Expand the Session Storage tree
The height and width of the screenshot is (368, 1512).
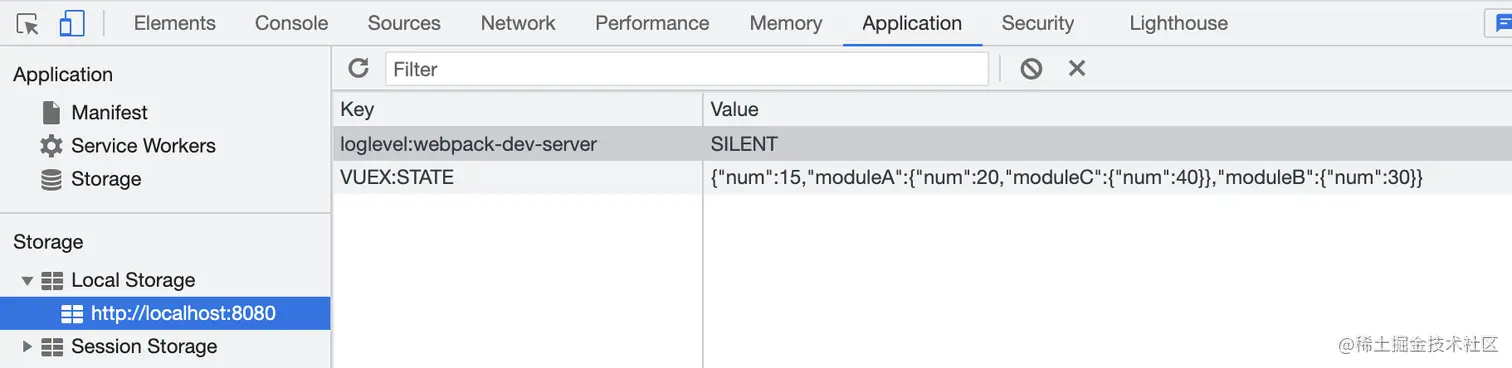27,347
